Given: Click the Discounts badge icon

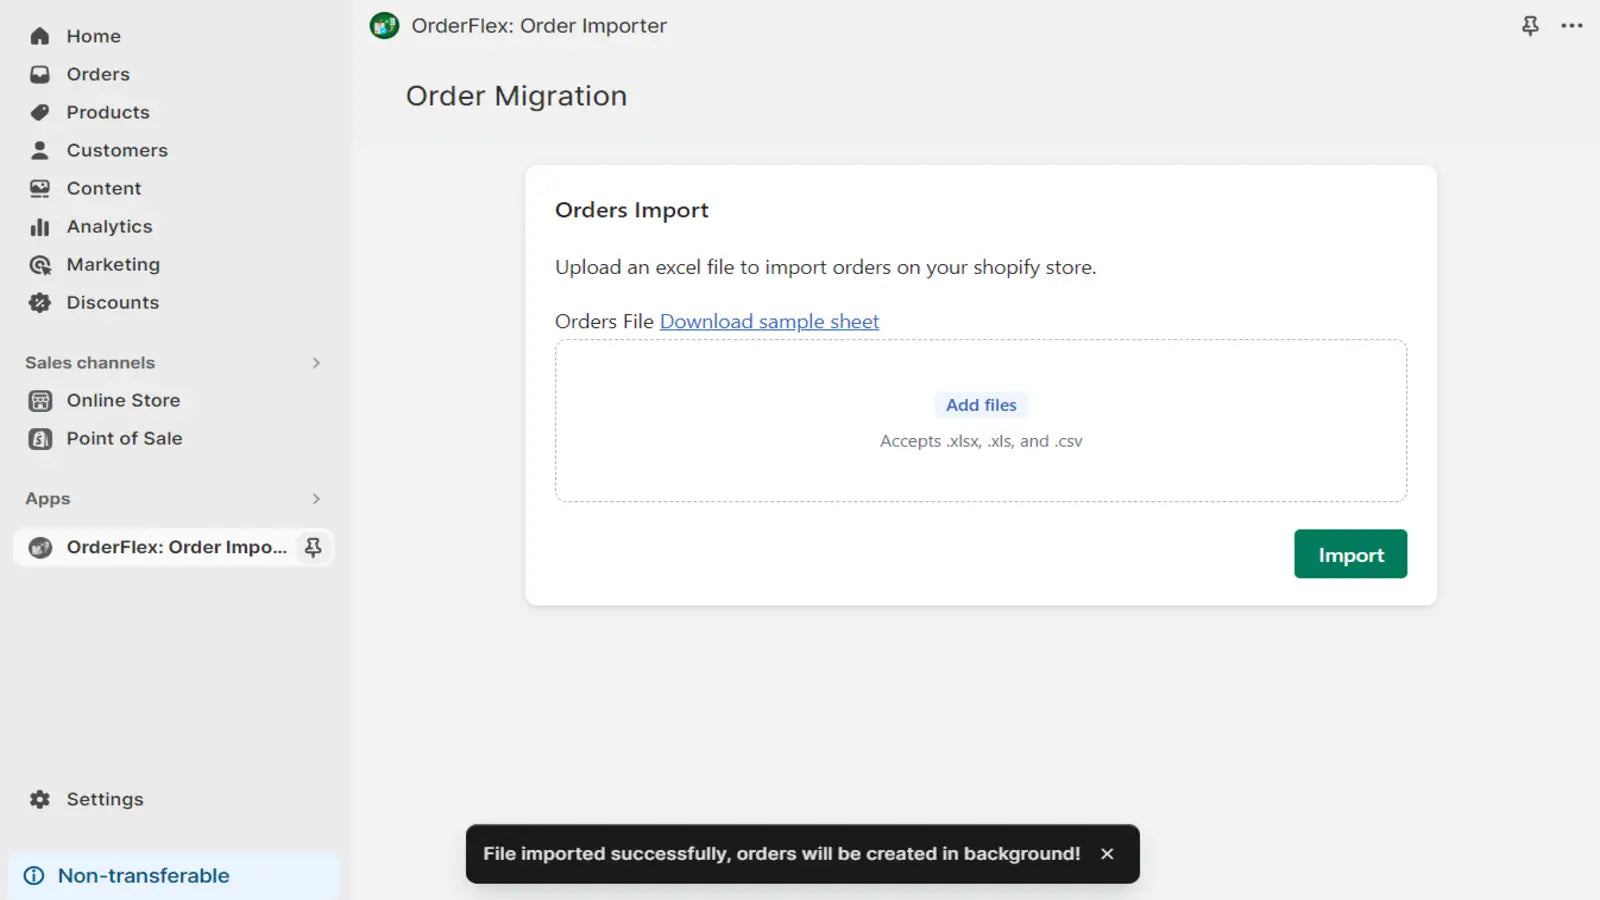Looking at the screenshot, I should (40, 303).
